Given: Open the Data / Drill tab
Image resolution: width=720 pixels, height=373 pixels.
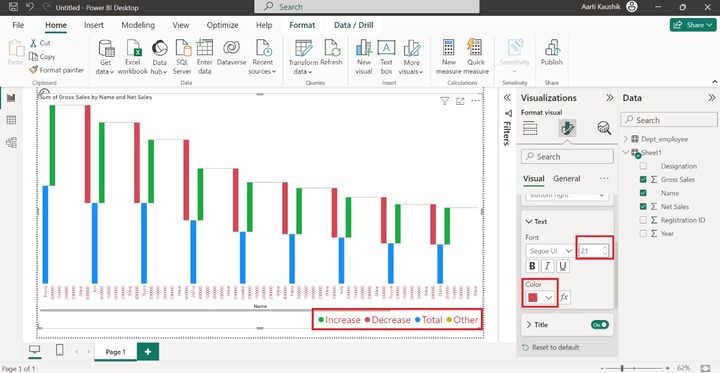Looking at the screenshot, I should pyautogui.click(x=354, y=25).
